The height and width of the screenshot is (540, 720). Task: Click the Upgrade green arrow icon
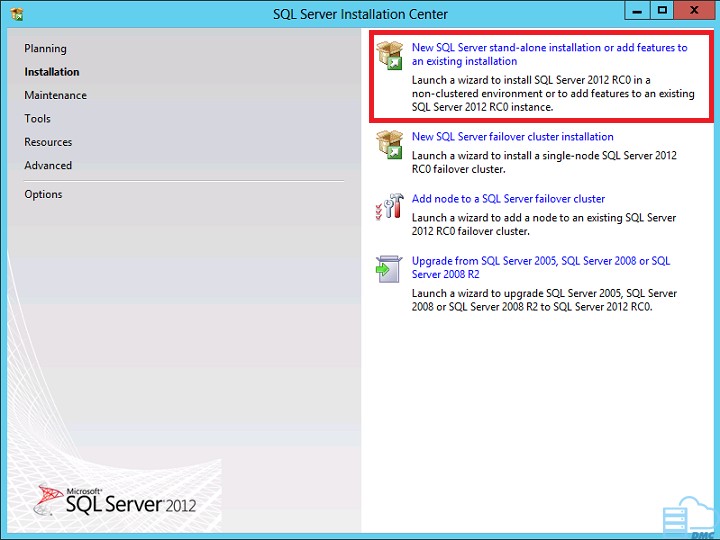point(389,269)
